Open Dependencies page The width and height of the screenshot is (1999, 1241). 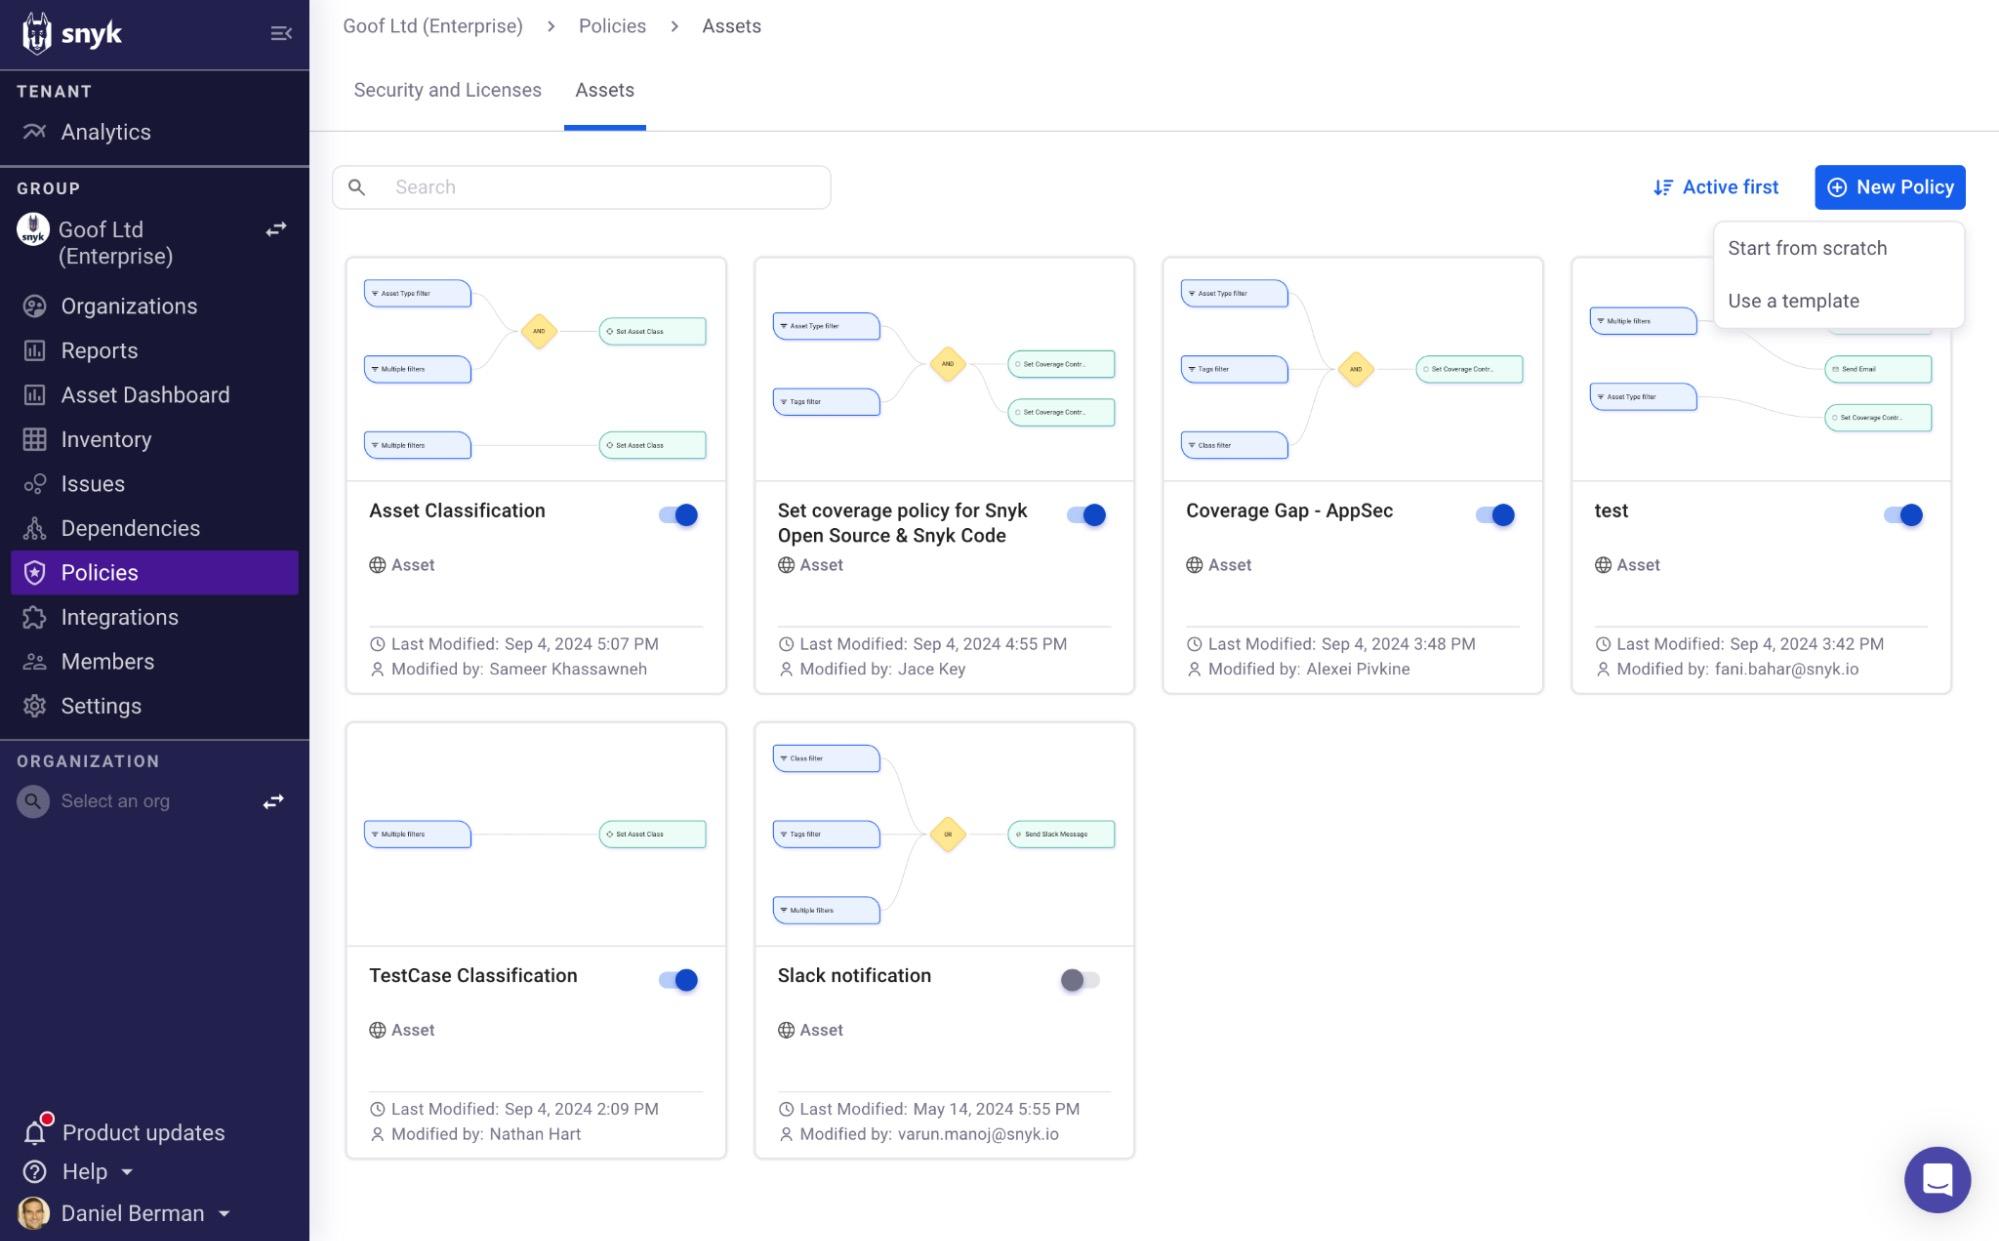(x=130, y=528)
